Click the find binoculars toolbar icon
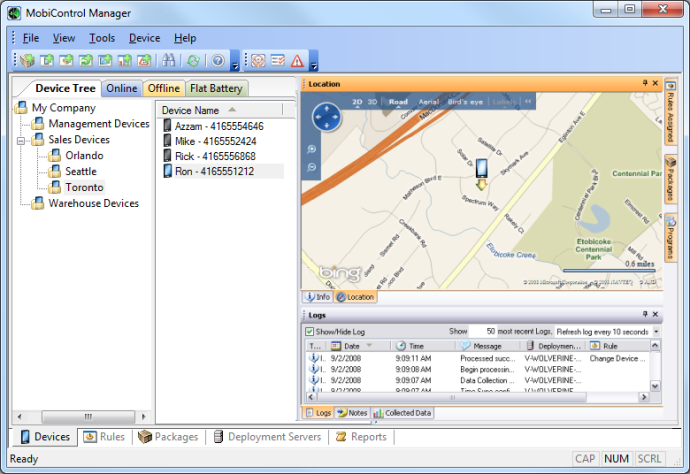Image resolution: width=690 pixels, height=474 pixels. 168,60
